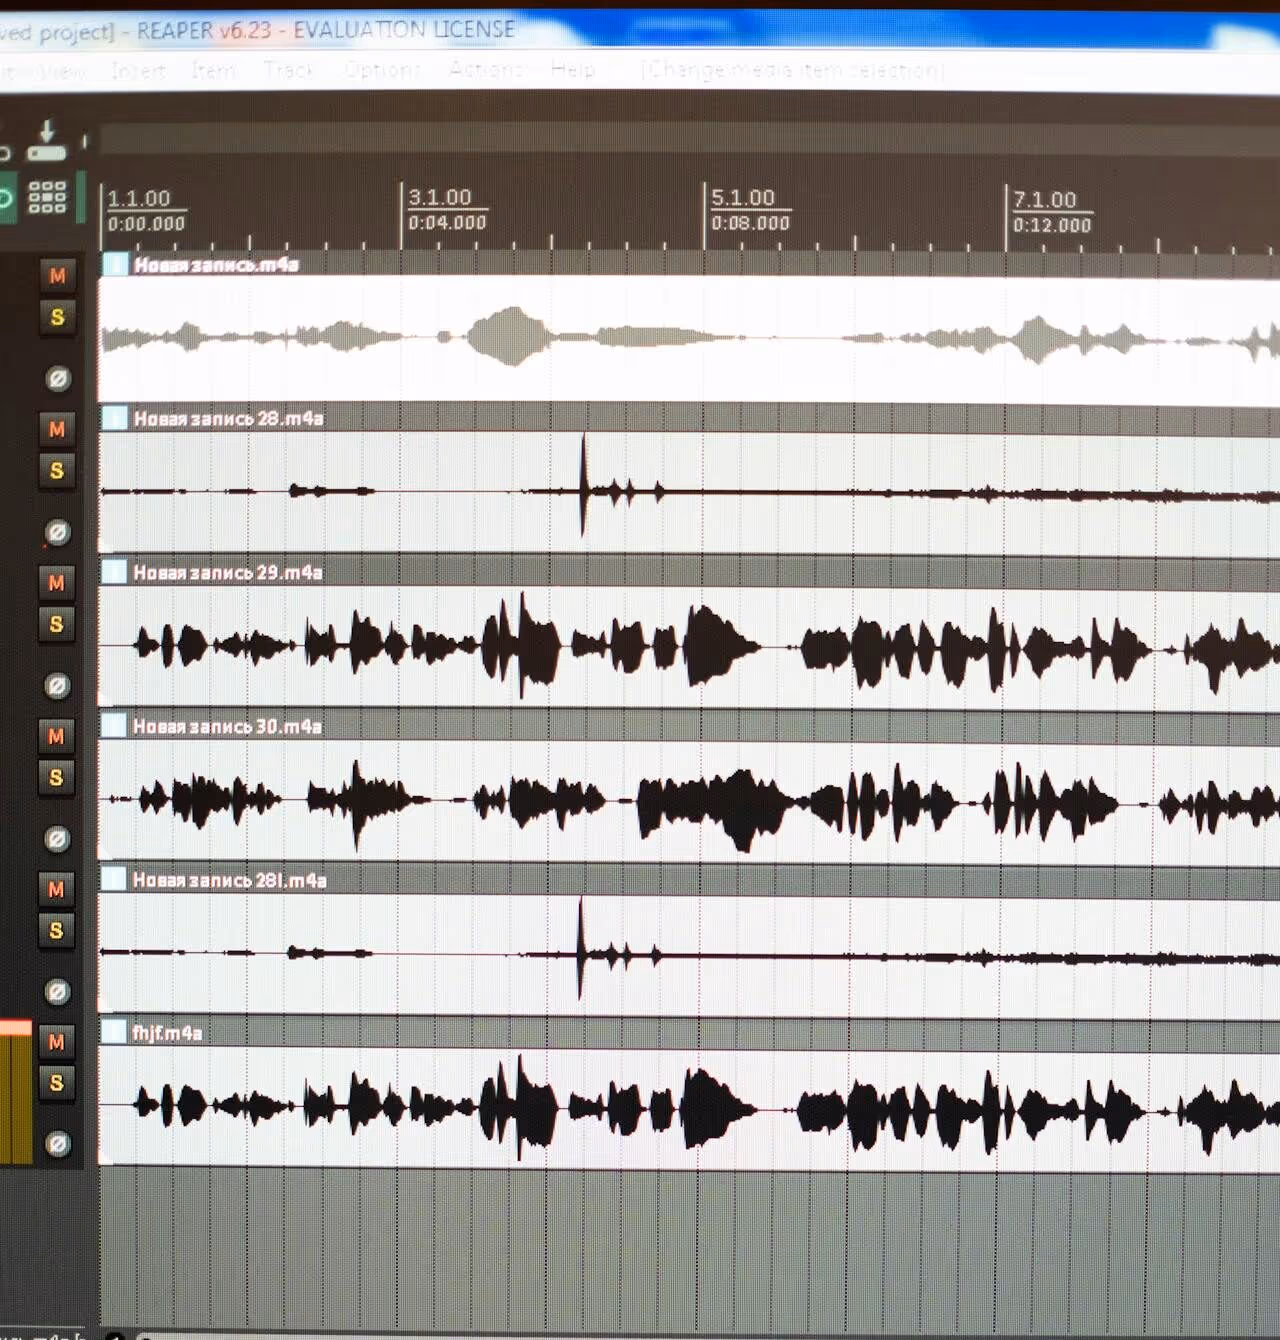1280x1340 pixels.
Task: Open the Track menu
Action: point(289,71)
